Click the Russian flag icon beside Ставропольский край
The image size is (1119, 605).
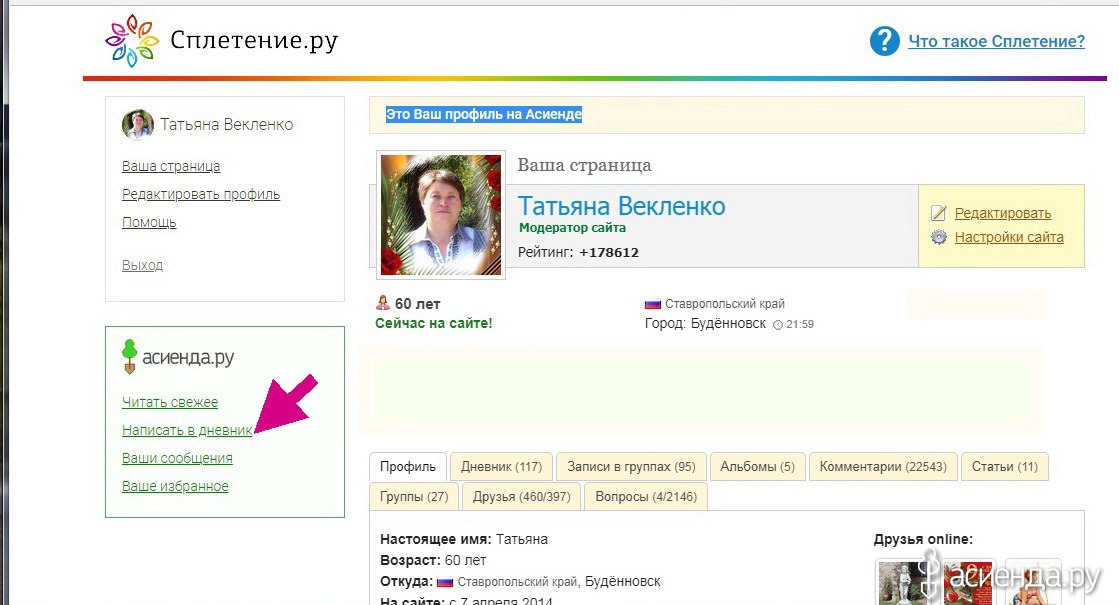point(652,304)
